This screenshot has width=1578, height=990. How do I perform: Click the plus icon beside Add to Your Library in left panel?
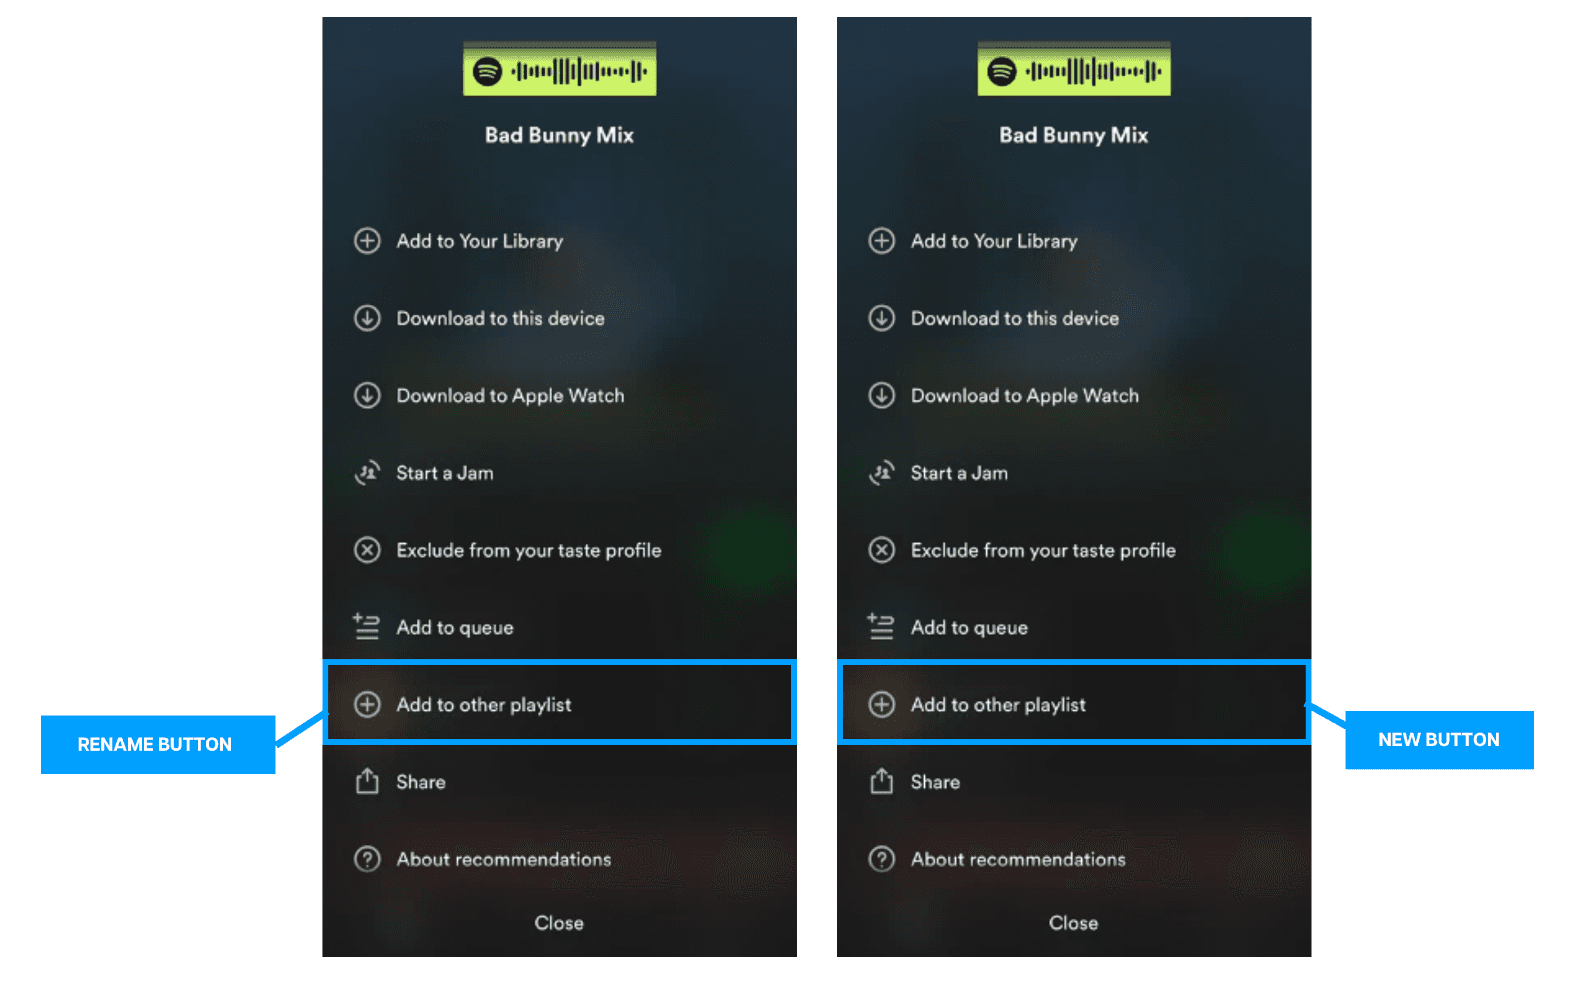(367, 241)
